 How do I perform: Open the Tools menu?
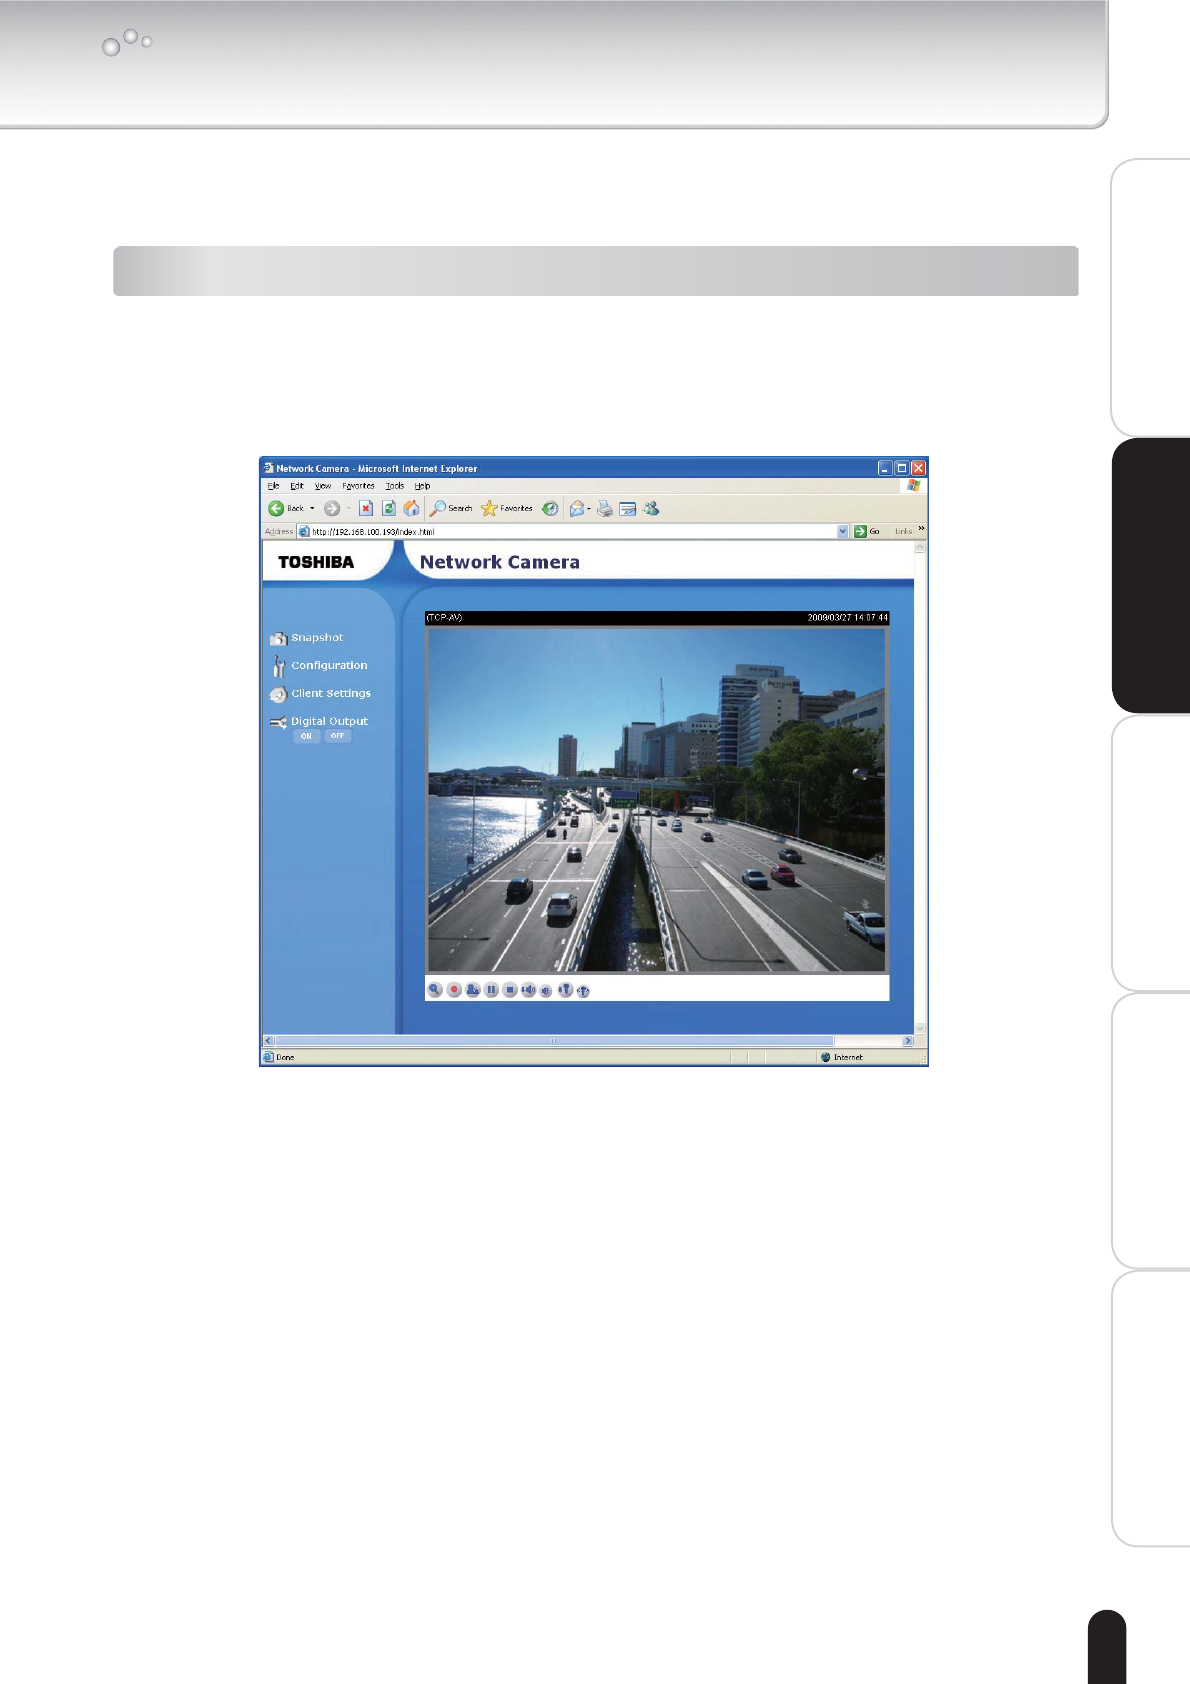395,486
